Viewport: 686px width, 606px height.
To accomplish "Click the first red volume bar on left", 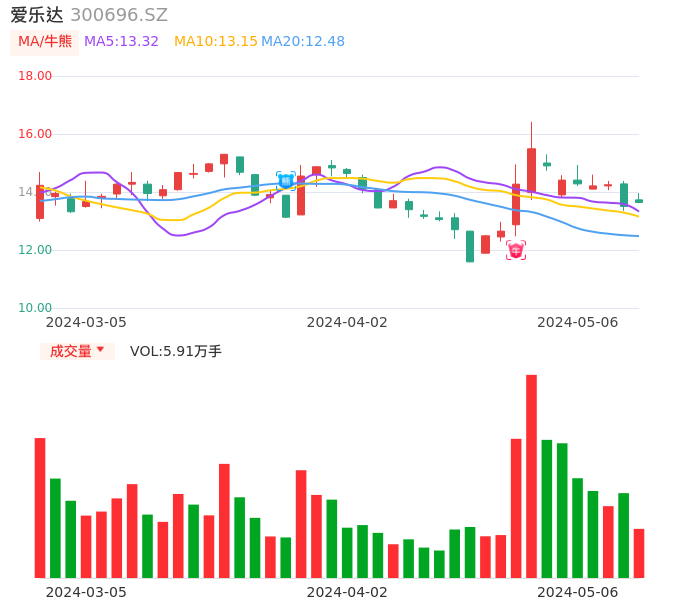I will tap(40, 507).
